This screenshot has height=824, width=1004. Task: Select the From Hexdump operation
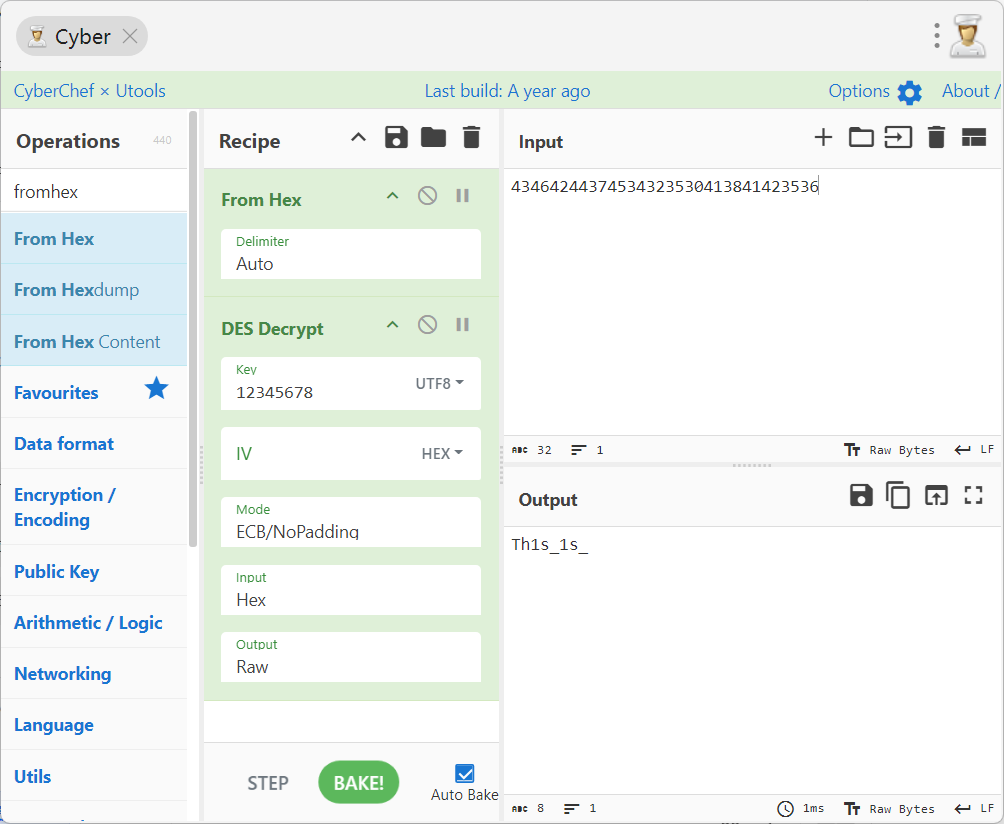click(x=94, y=290)
